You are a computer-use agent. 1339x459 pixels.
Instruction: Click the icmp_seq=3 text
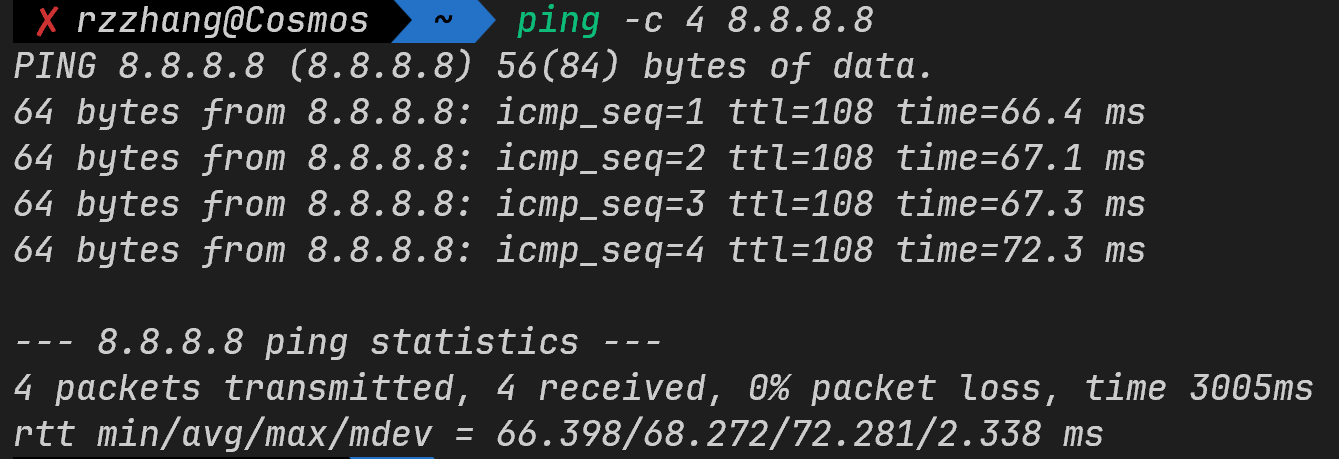[x=600, y=204]
